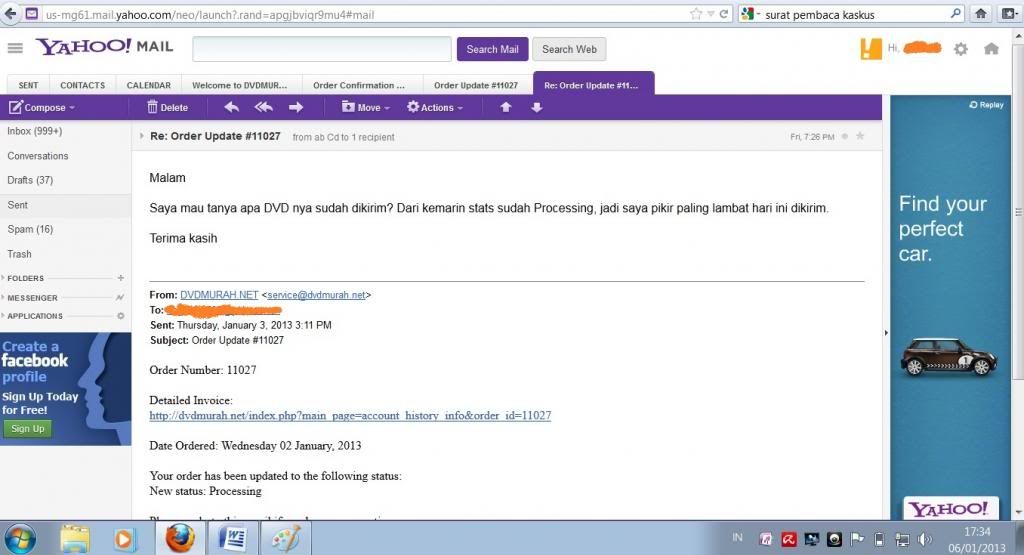Switch to the CONTACTS tab
1024x555 pixels.
coord(82,86)
